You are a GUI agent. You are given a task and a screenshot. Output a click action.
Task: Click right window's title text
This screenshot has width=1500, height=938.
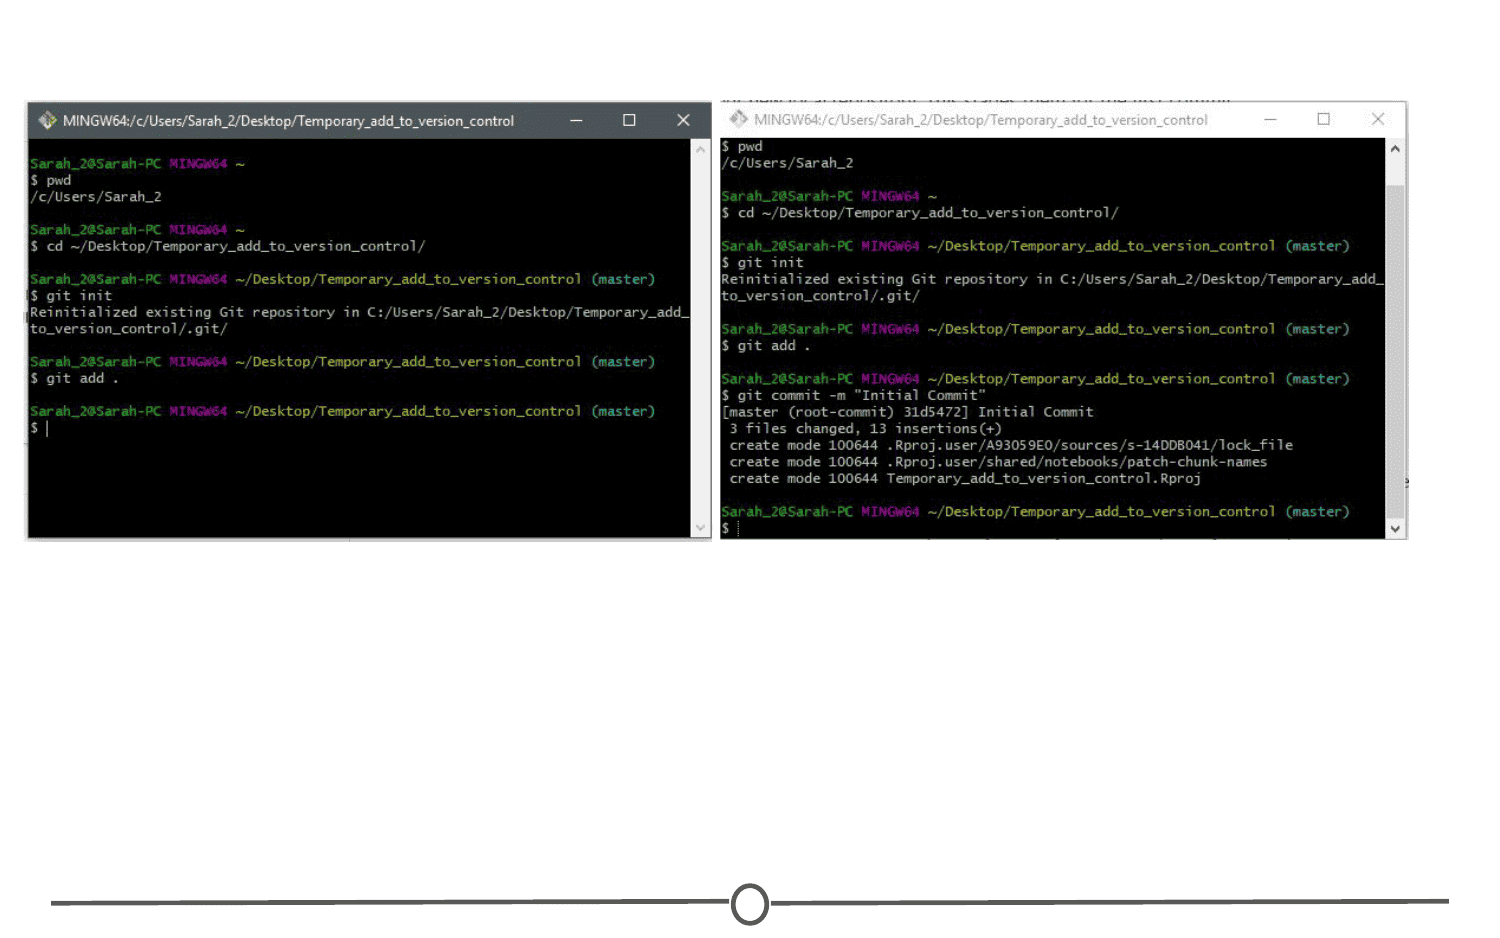point(981,120)
